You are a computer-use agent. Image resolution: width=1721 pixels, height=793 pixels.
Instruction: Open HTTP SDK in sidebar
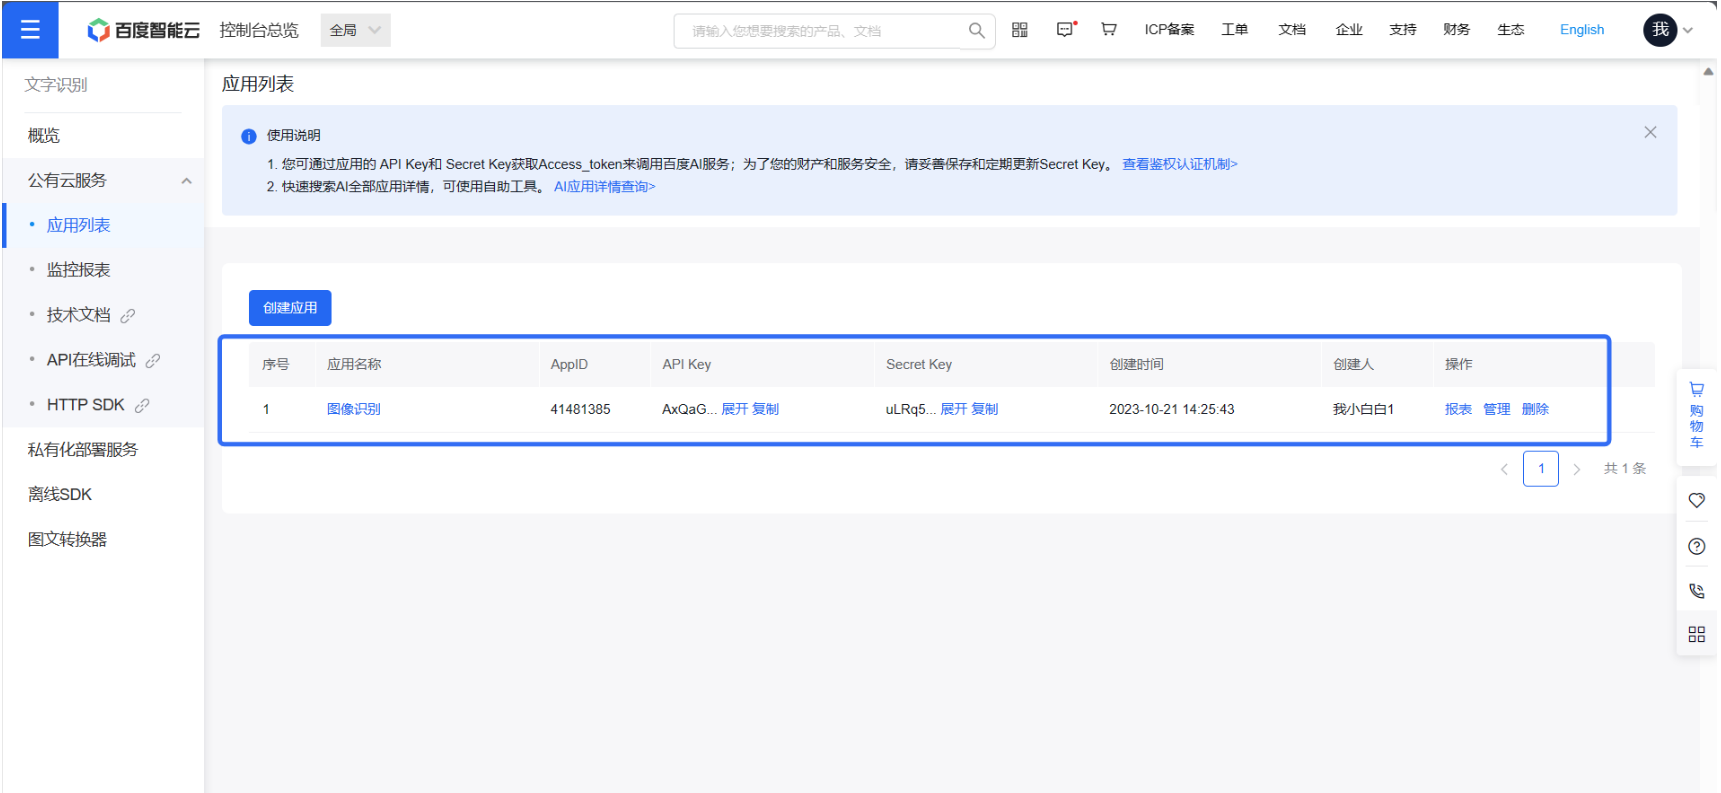click(x=85, y=405)
